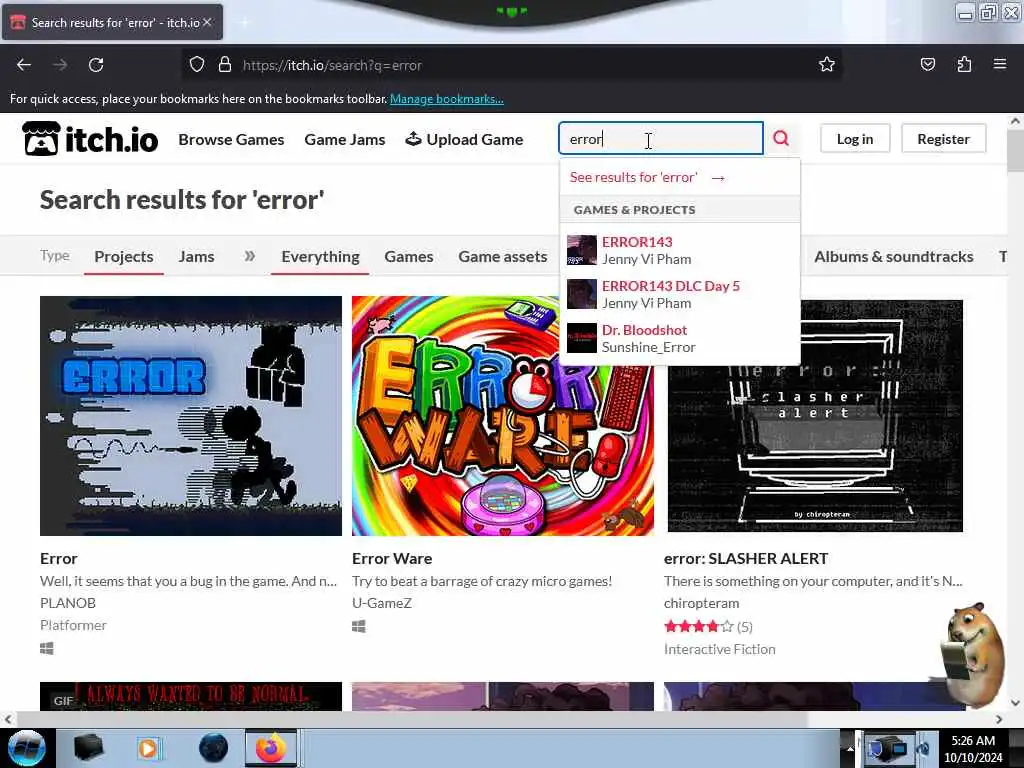1024x768 pixels.
Task: Open the extensions puzzle icon
Action: click(x=964, y=64)
